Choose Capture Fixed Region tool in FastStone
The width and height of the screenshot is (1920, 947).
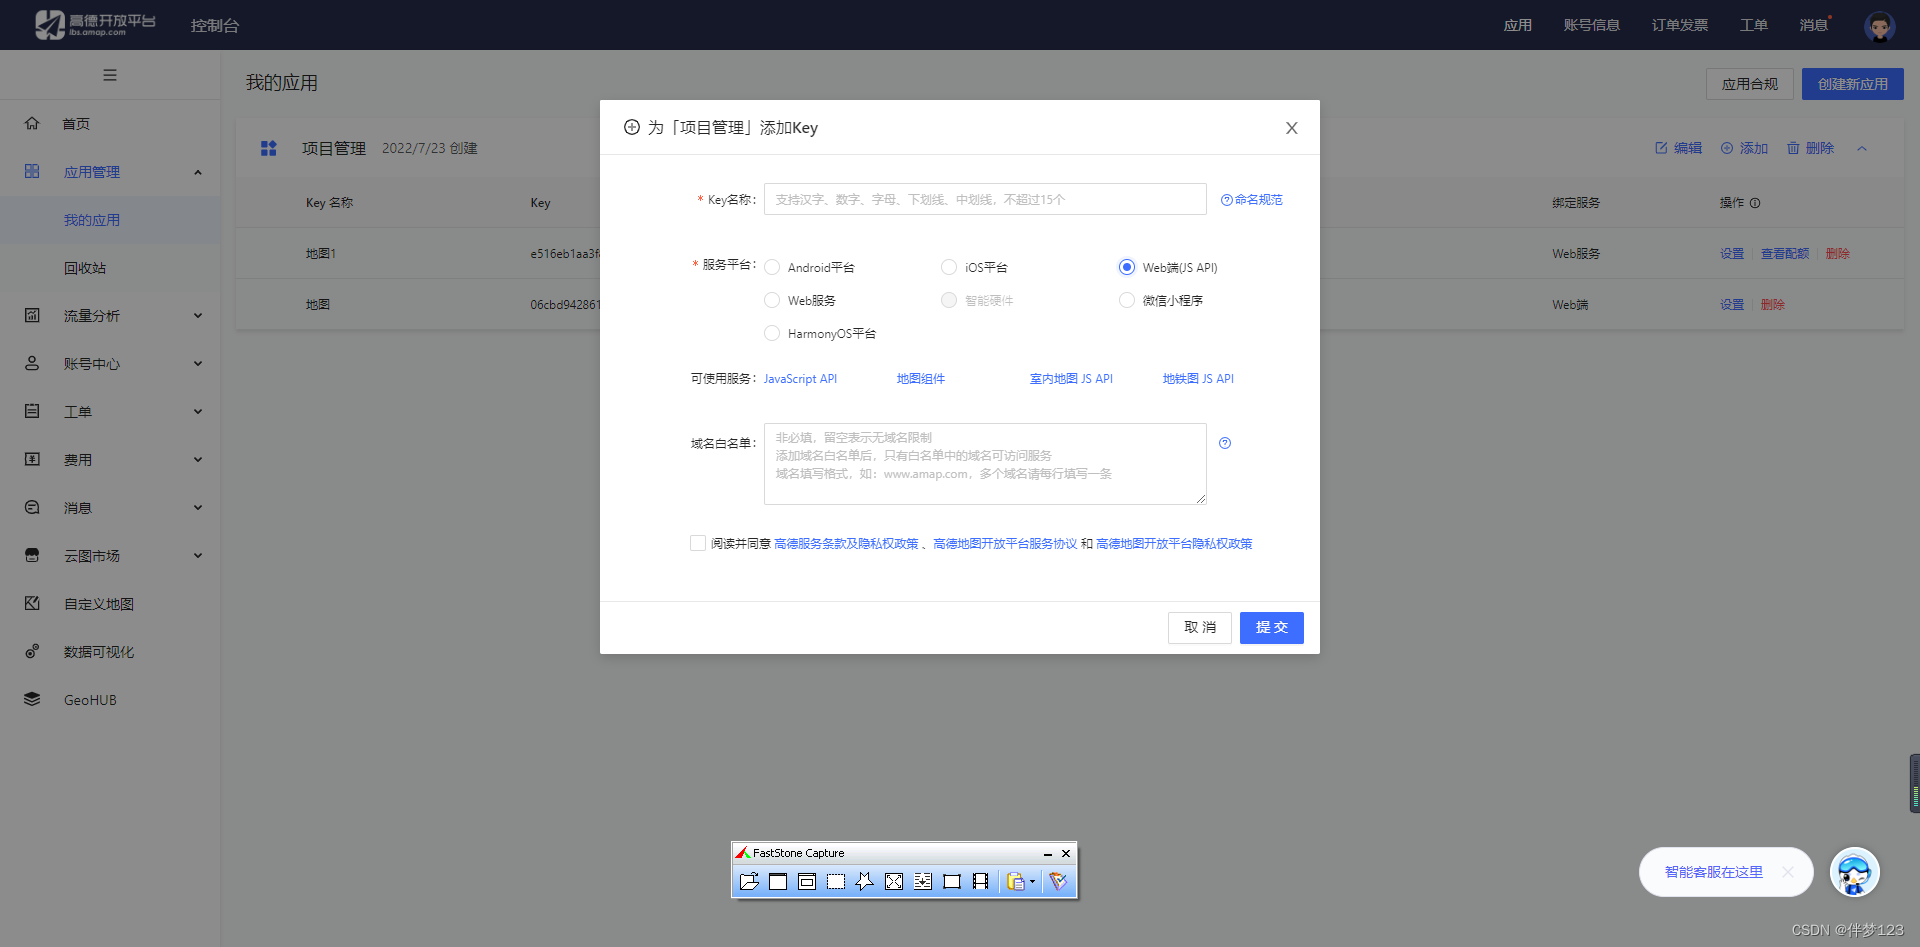(952, 881)
